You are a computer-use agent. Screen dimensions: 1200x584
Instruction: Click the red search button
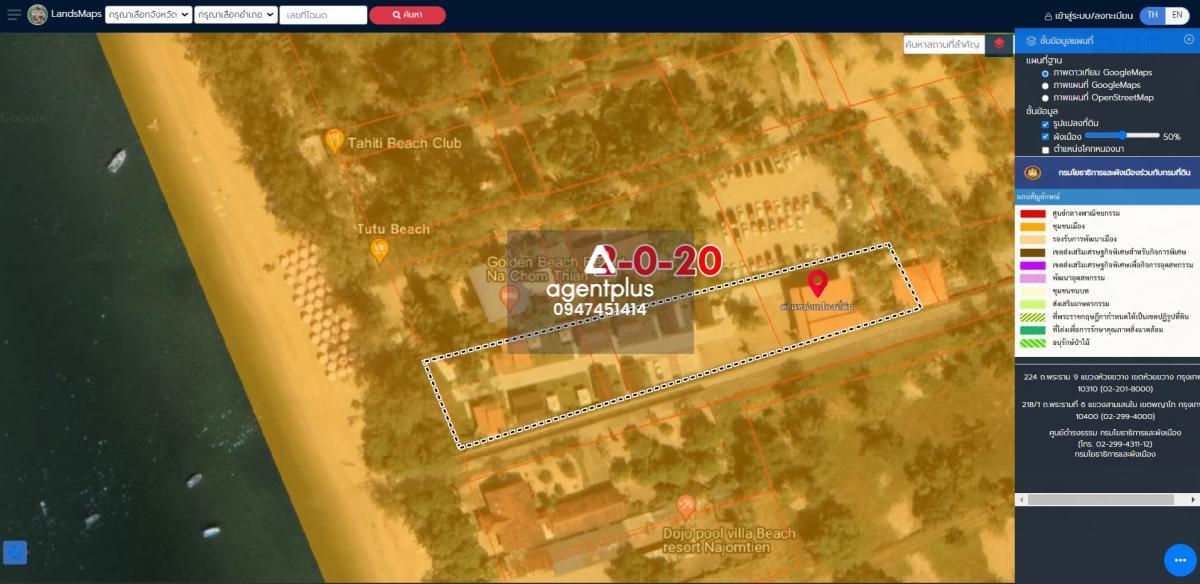tap(407, 15)
